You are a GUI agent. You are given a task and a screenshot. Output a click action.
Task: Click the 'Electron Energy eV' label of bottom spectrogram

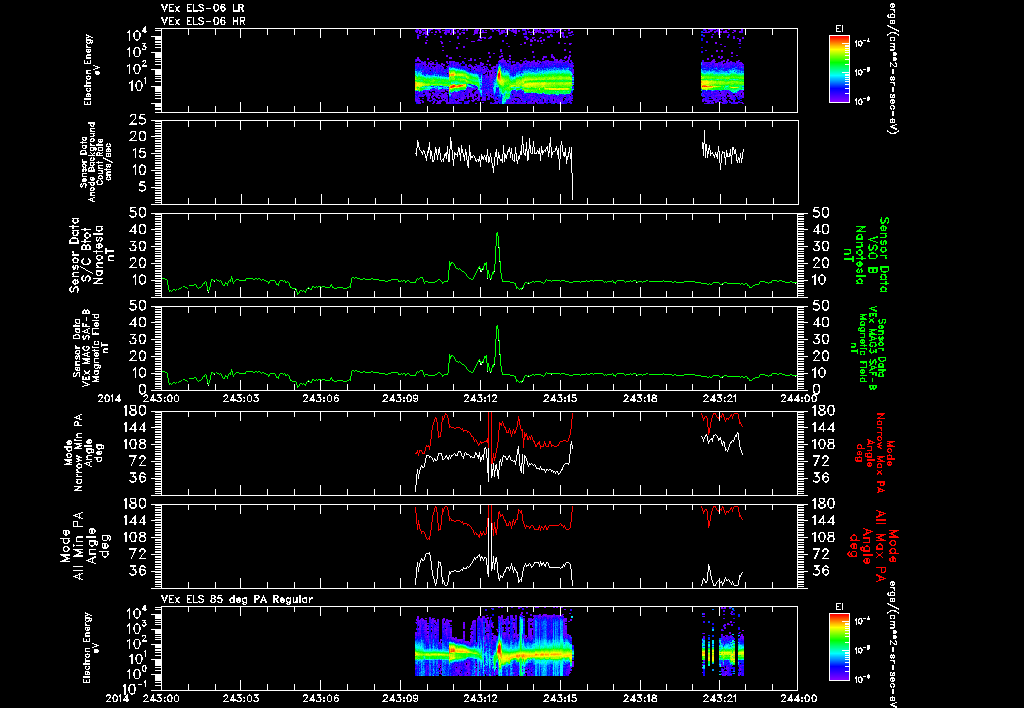[x=91, y=647]
